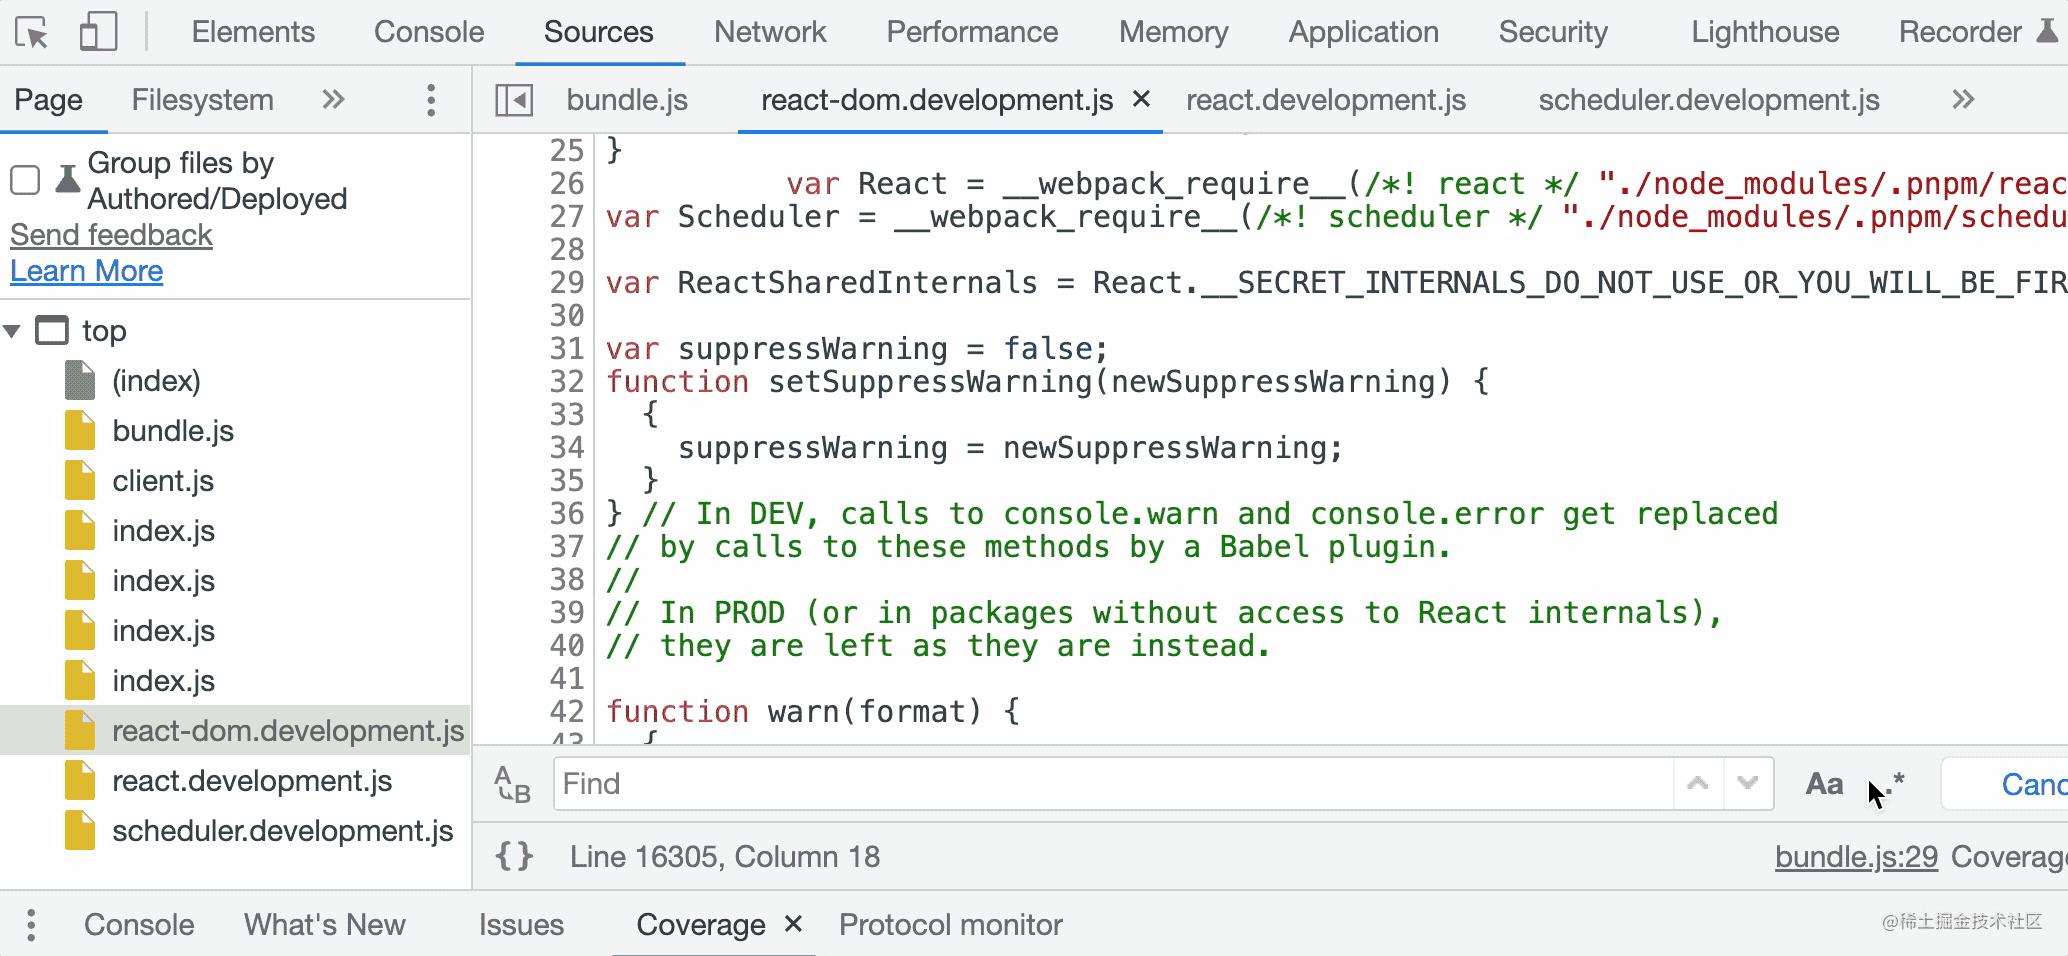2068x956 pixels.
Task: Cancel the current search
Action: pyautogui.click(x=2030, y=784)
